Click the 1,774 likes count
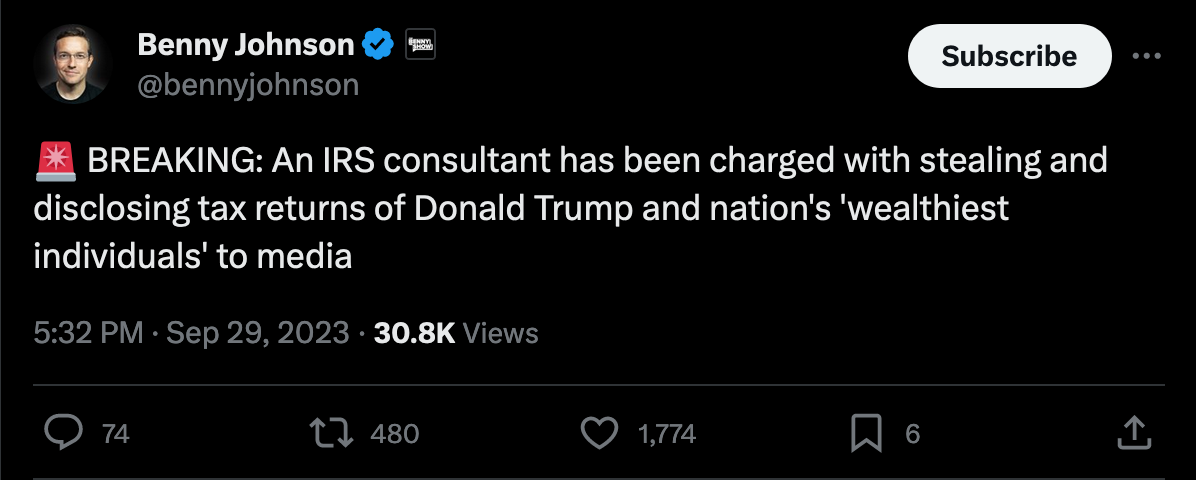 click(667, 434)
